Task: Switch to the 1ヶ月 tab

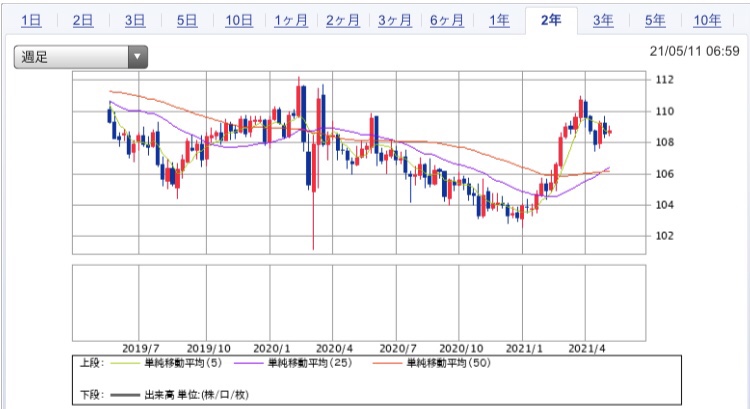Action: point(291,20)
